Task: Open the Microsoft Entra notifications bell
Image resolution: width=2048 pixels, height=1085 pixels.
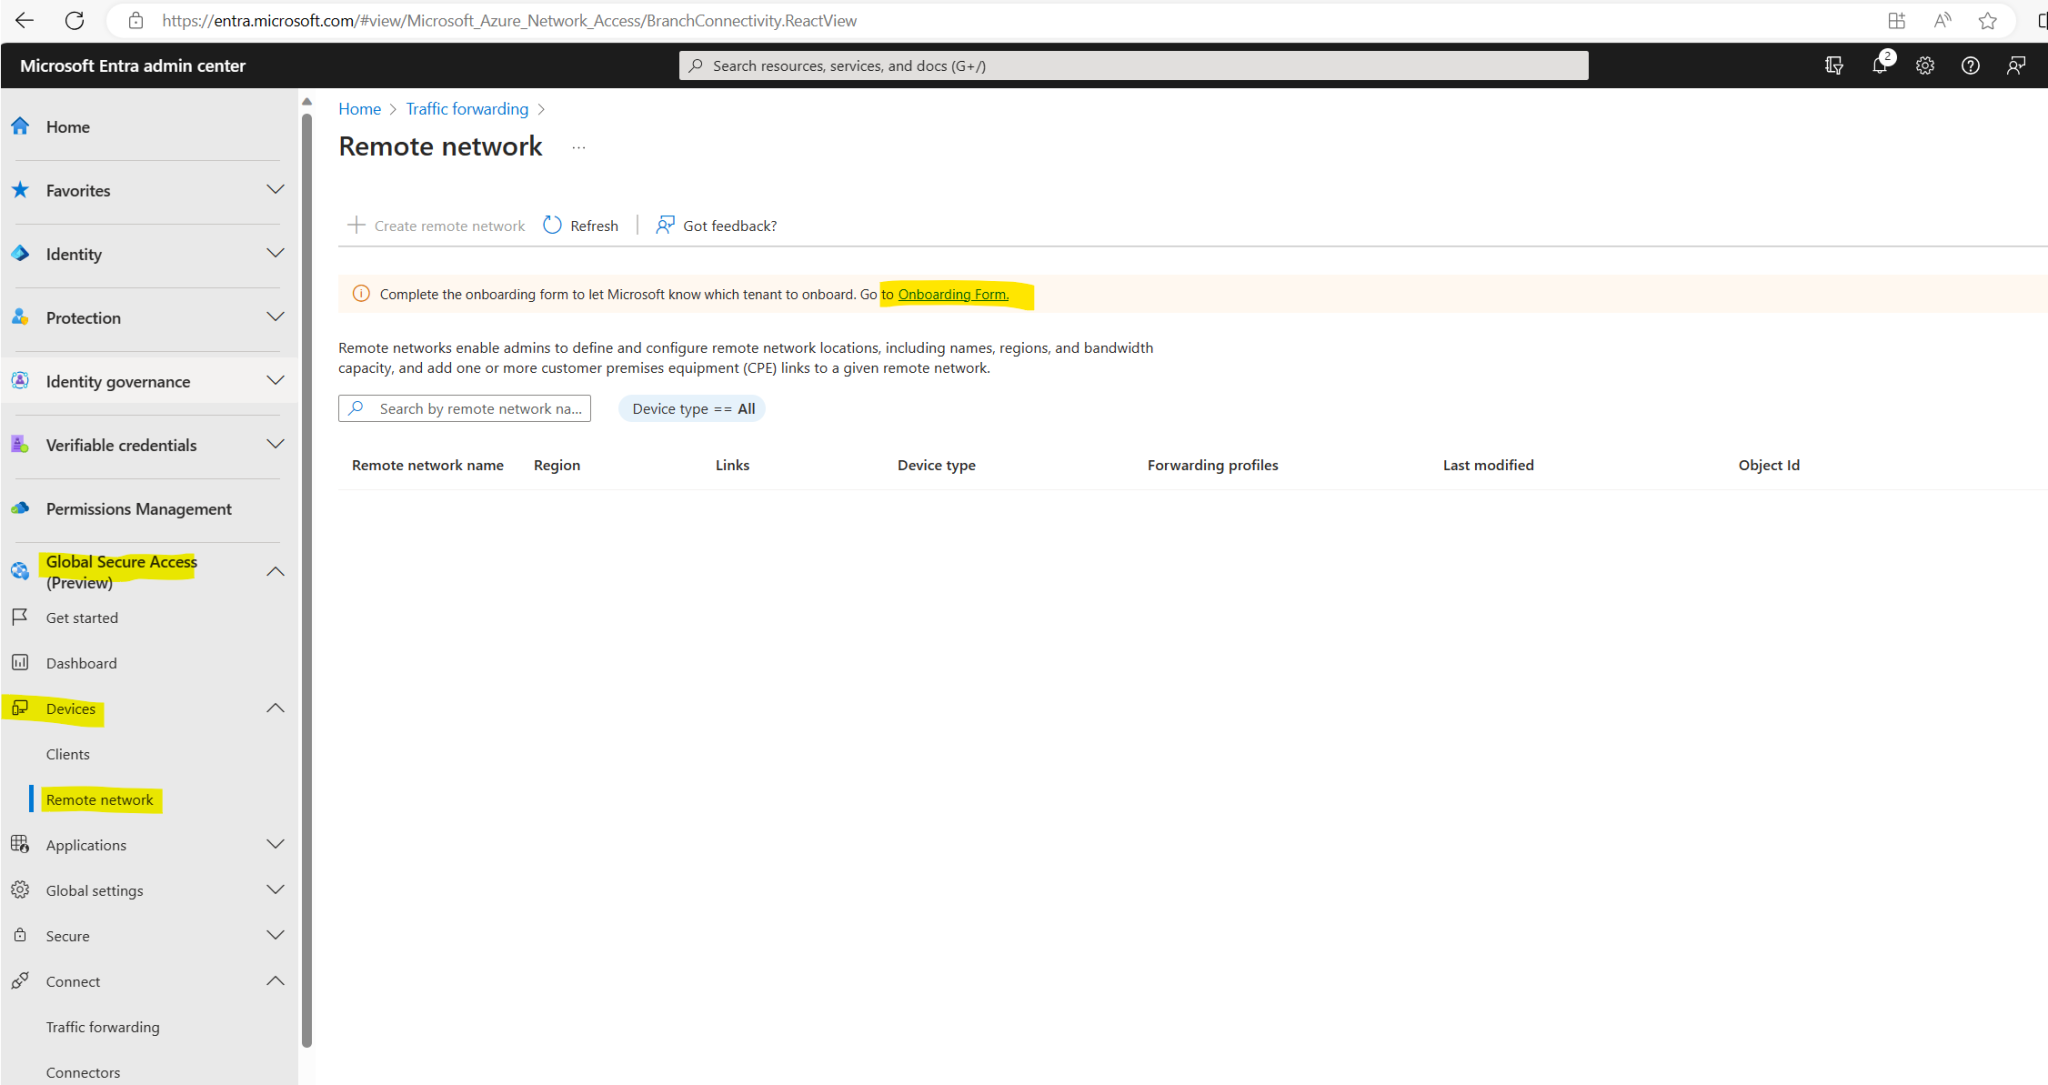Action: (1880, 65)
